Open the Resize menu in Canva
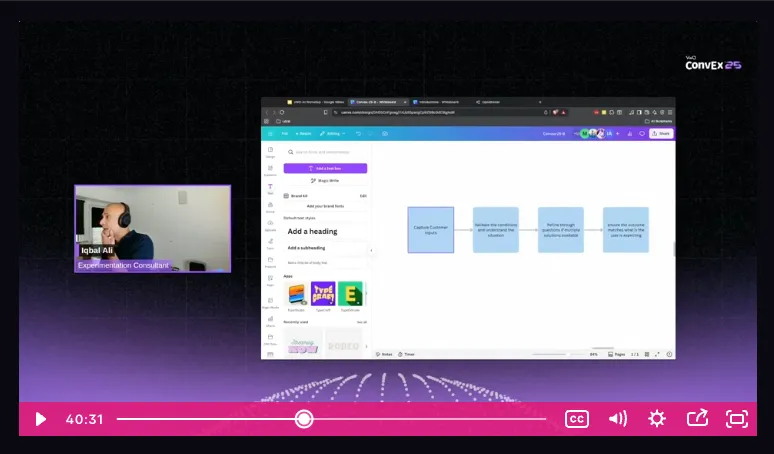The width and height of the screenshot is (774, 454). [x=303, y=134]
